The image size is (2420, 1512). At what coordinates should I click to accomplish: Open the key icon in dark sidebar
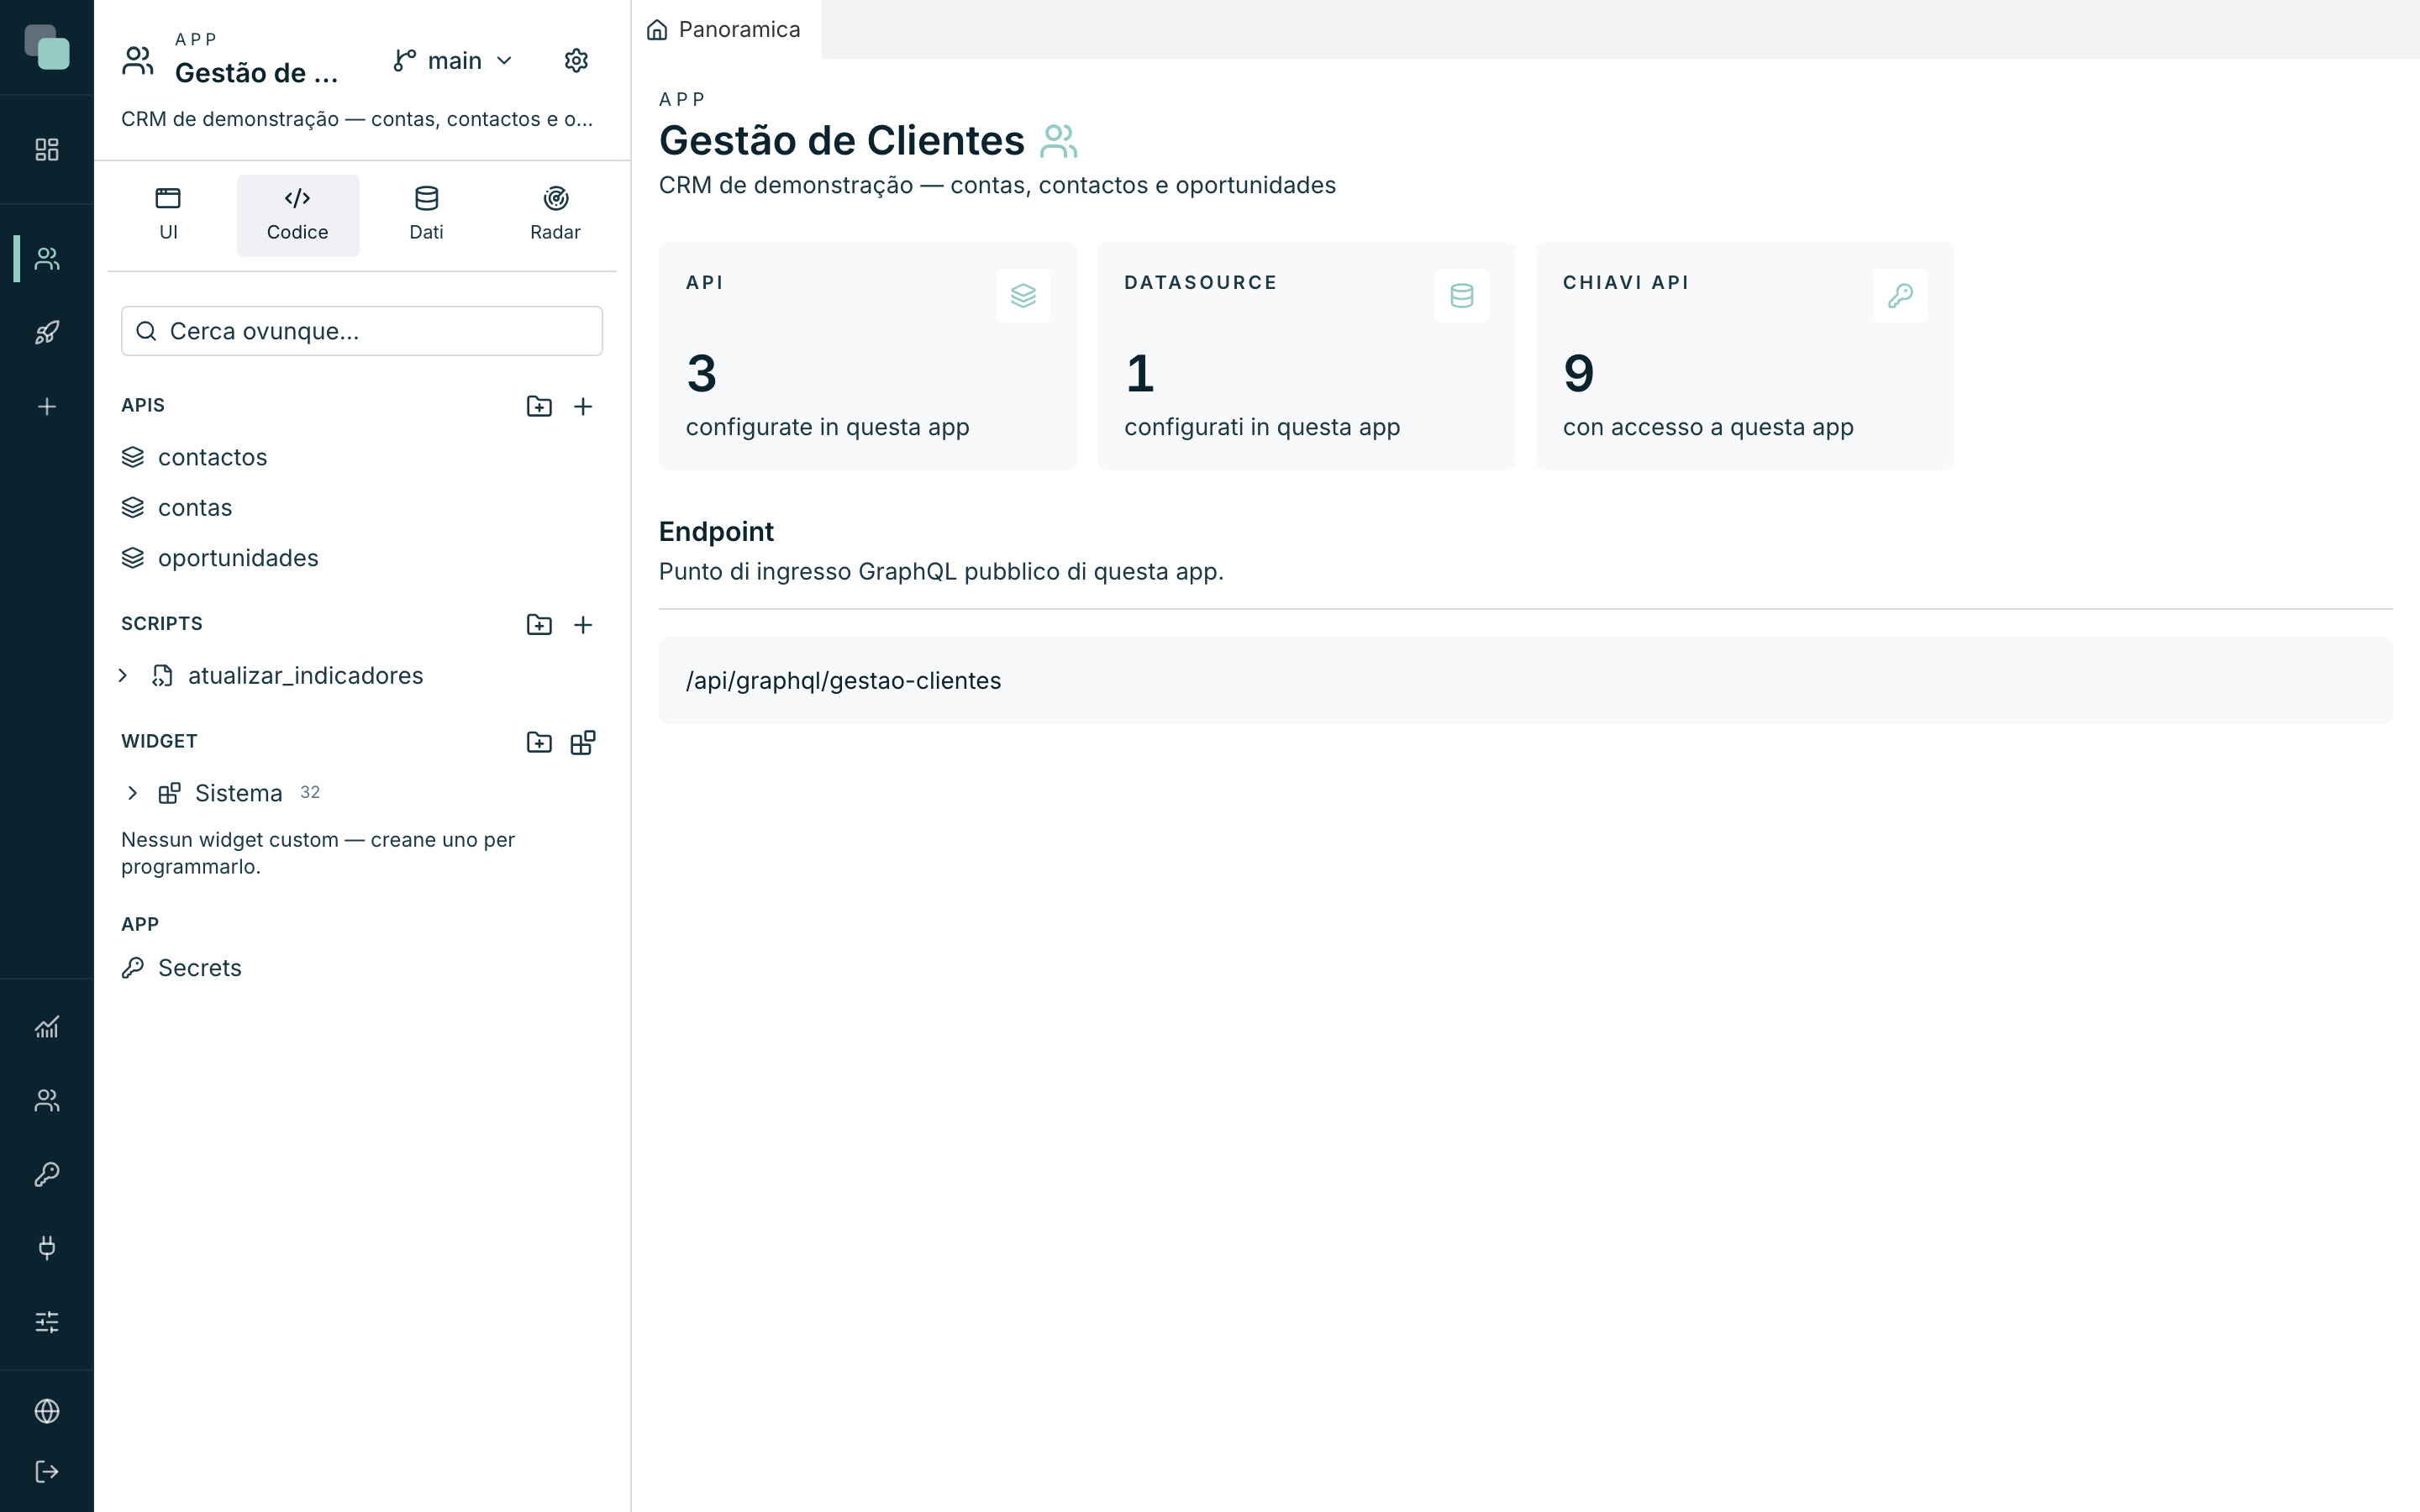pos(47,1174)
